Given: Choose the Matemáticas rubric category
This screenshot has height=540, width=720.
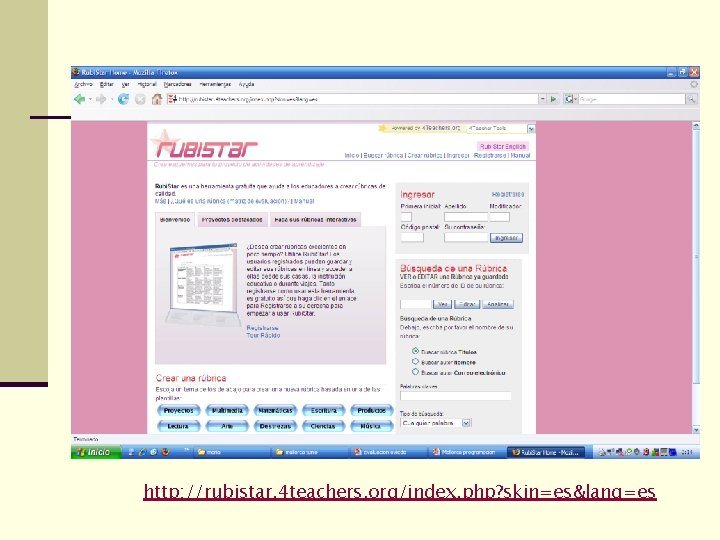Looking at the screenshot, I should pos(275,410).
